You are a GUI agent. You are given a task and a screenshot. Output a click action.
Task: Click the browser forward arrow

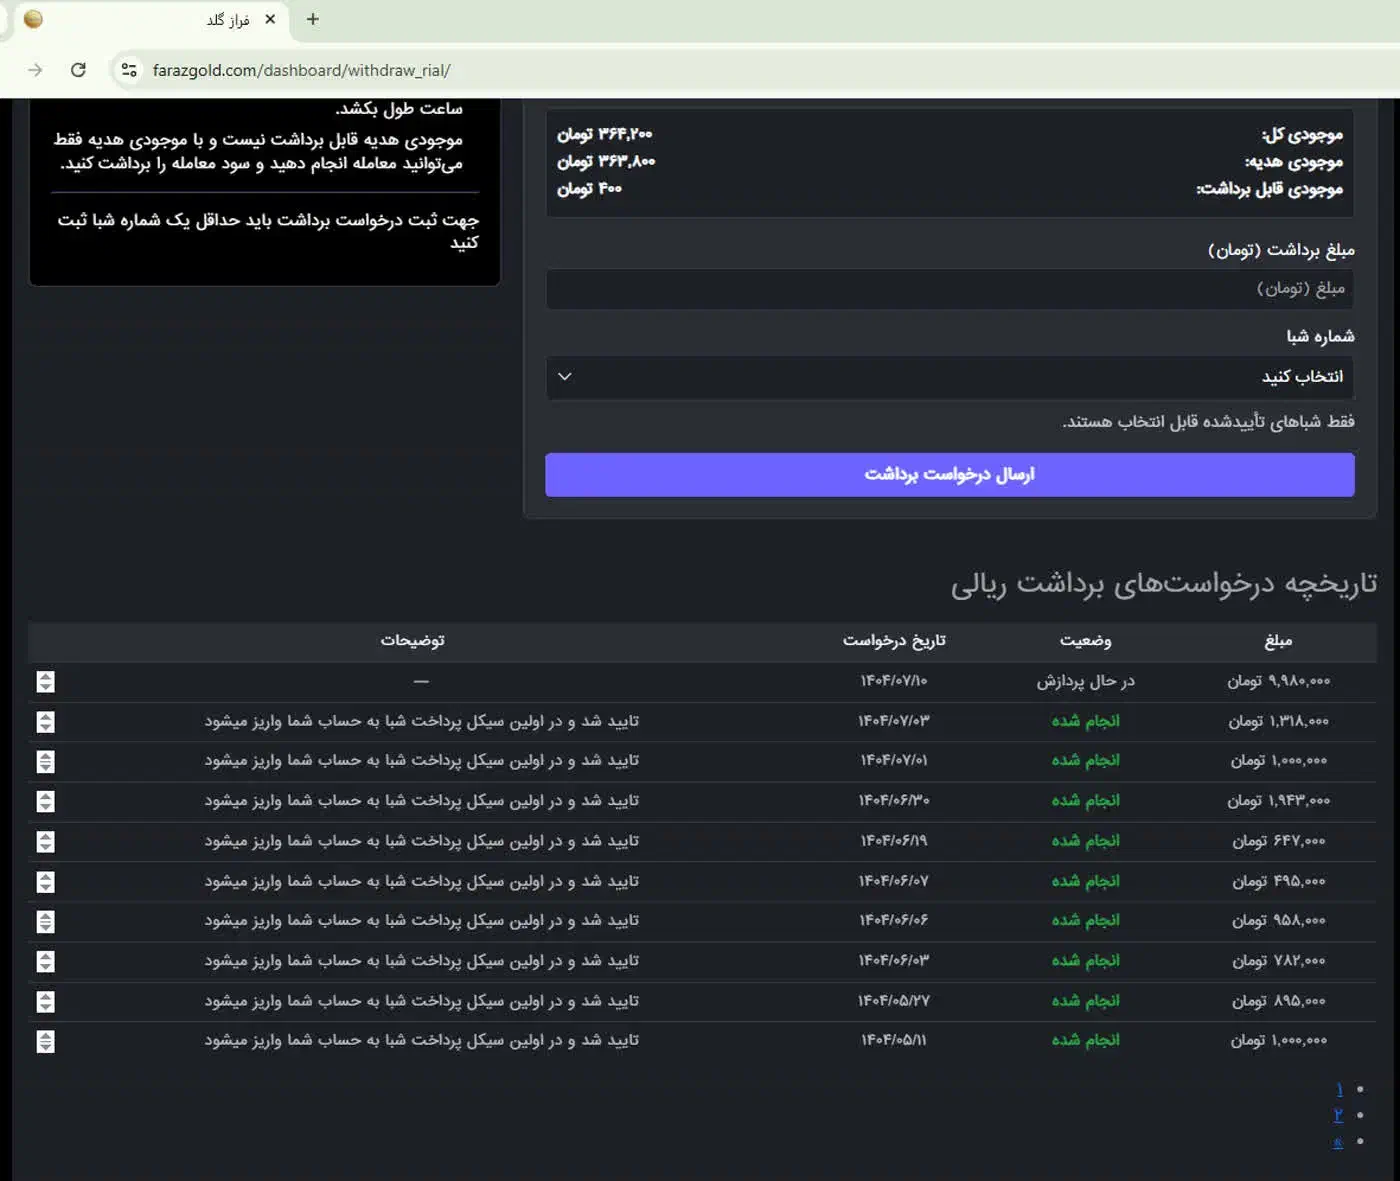pos(35,70)
